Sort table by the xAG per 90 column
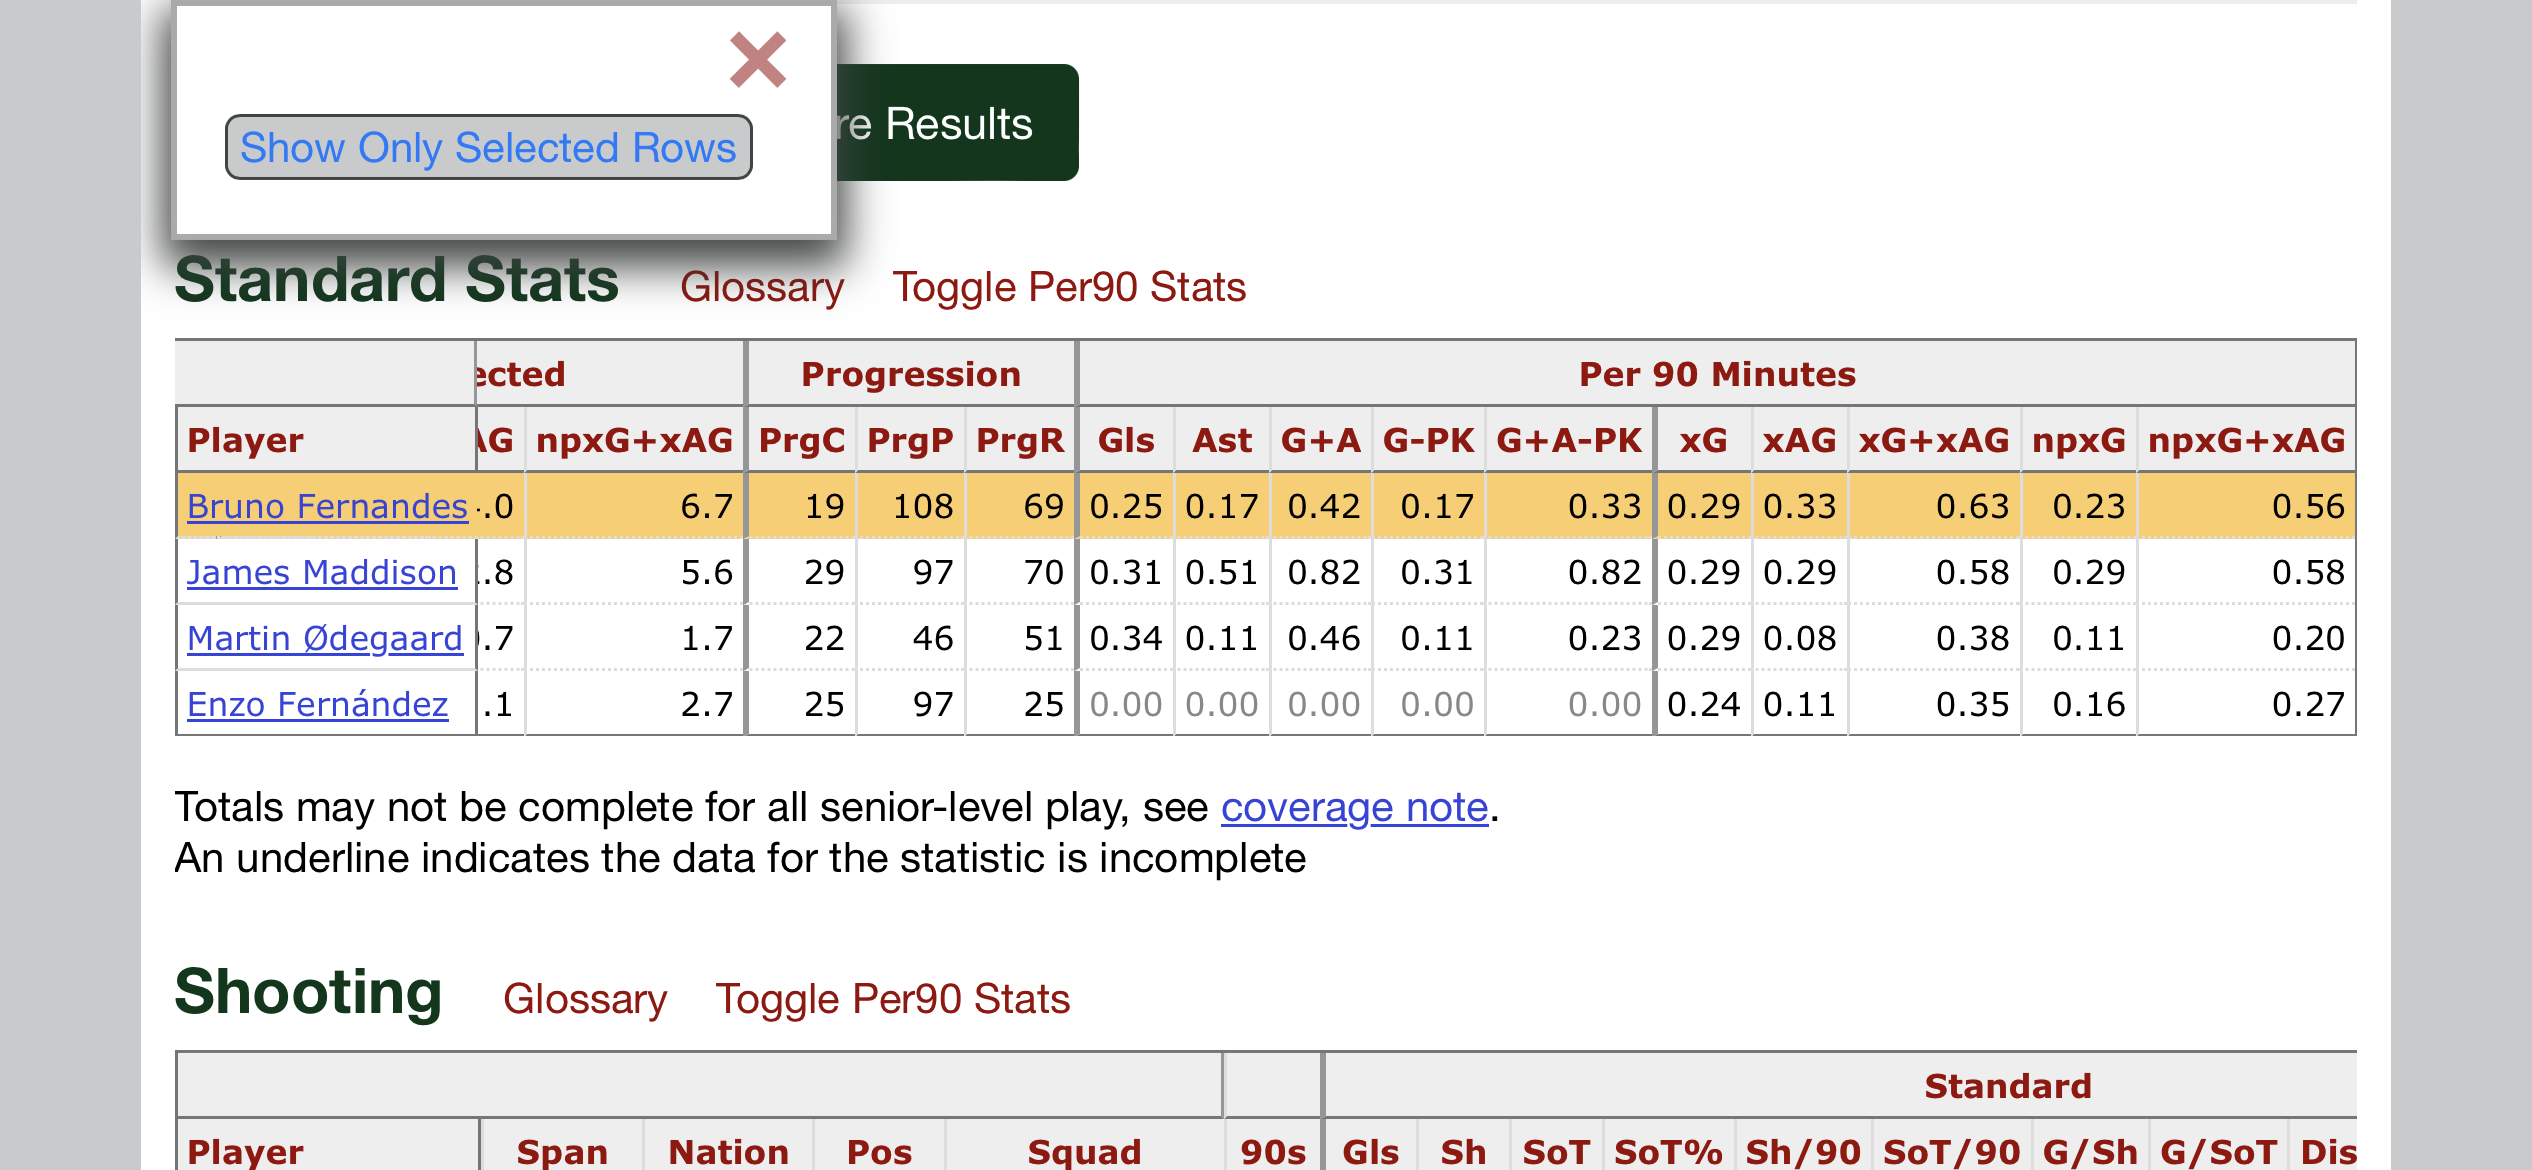Screen dimensions: 2532x1170 pyautogui.click(x=1799, y=440)
